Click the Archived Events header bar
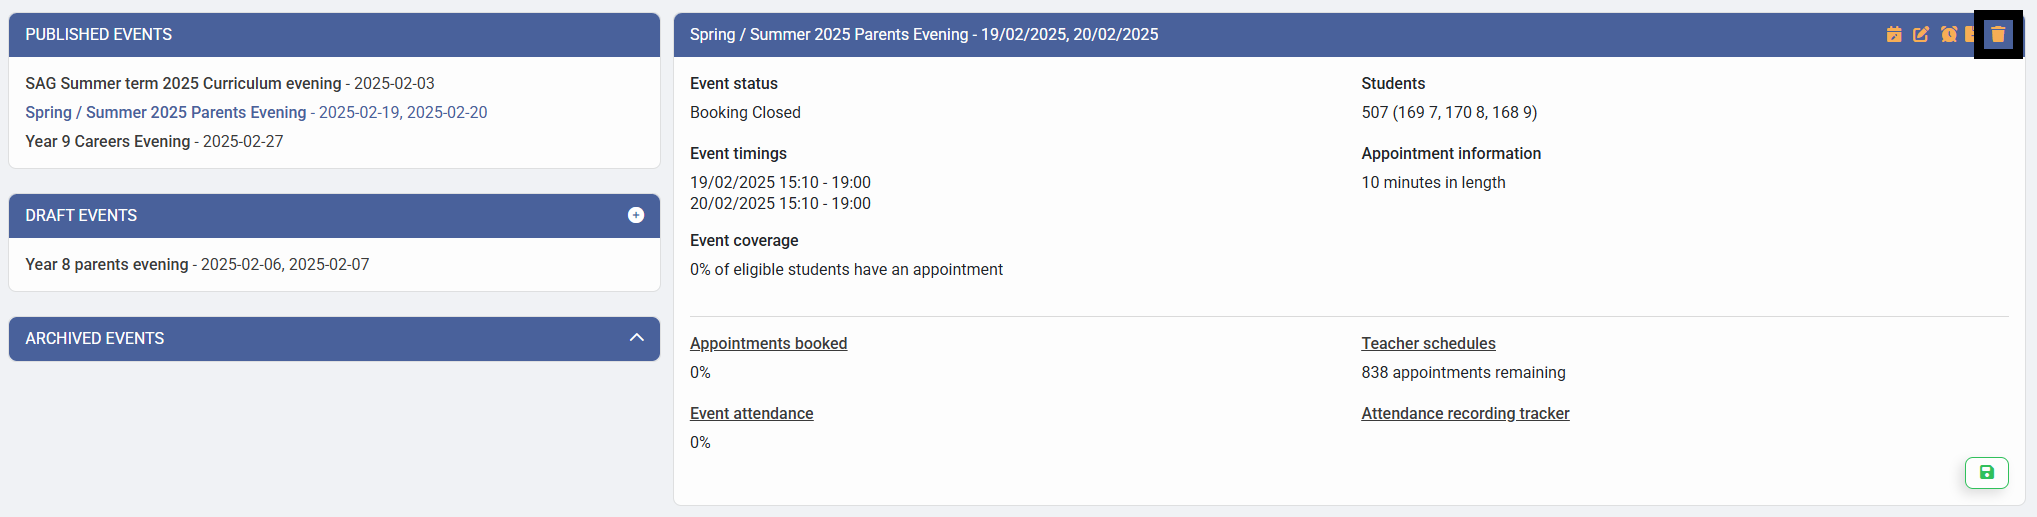 click(300, 339)
